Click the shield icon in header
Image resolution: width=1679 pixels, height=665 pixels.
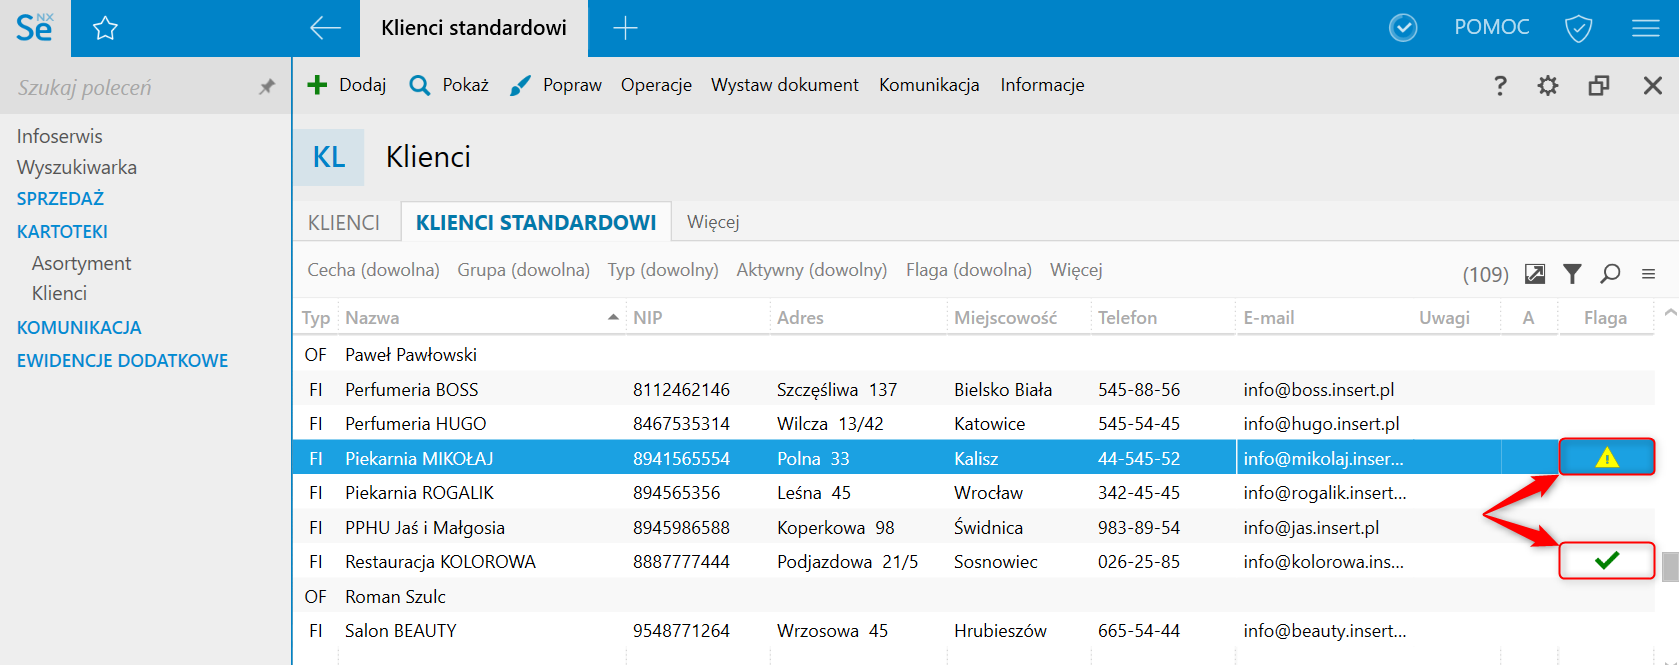[x=1578, y=29]
